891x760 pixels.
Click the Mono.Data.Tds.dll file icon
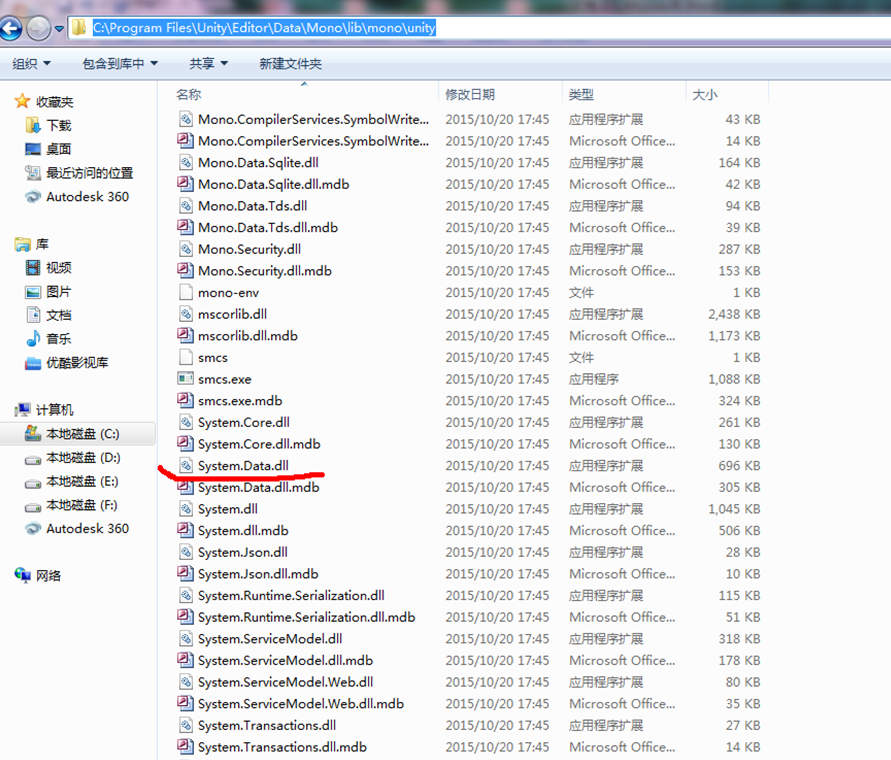(185, 206)
